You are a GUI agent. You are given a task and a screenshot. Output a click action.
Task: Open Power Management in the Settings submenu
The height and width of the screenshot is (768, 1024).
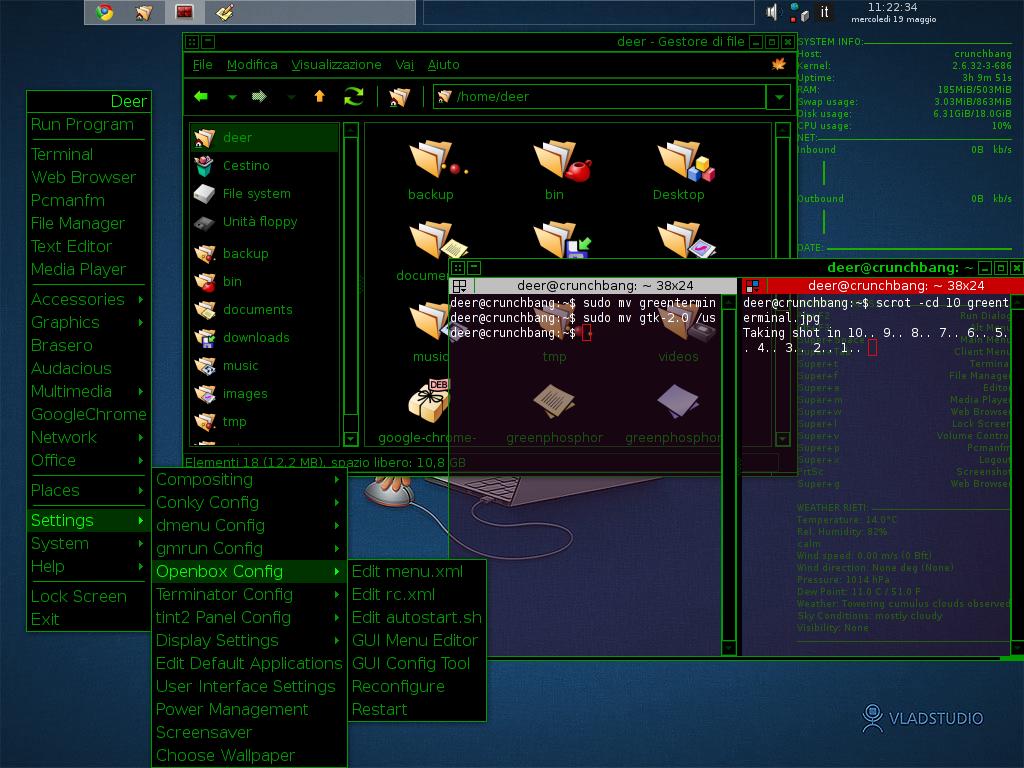(249, 709)
